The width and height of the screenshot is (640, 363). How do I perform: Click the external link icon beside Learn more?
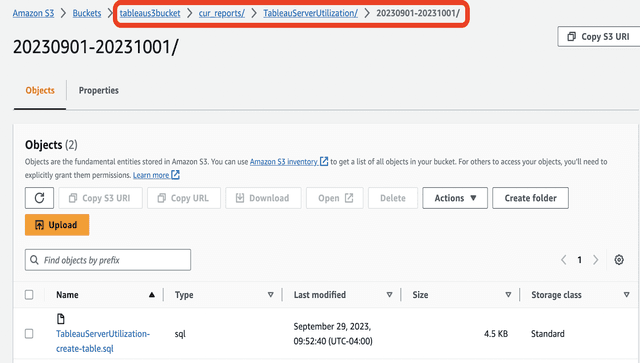pos(175,175)
